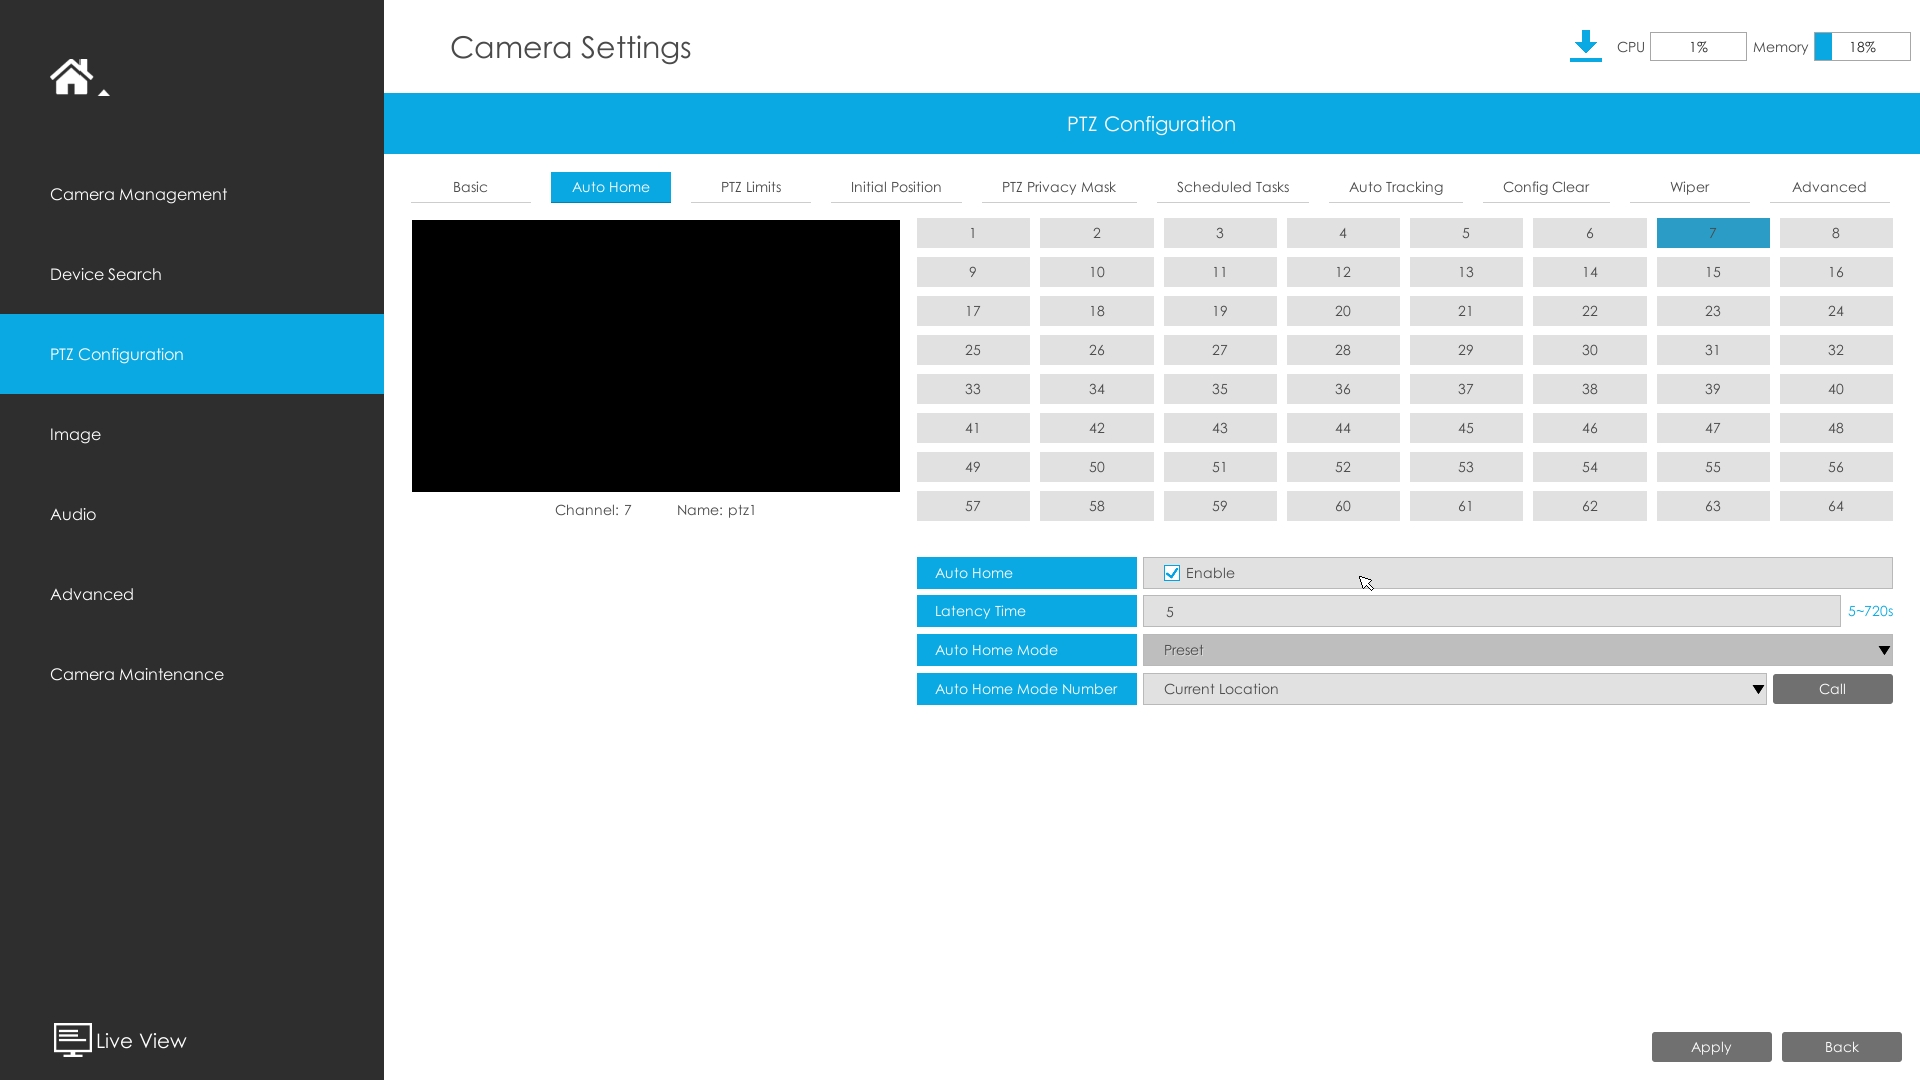Click the download icon
Screen dimensions: 1920x1080
click(x=1585, y=46)
